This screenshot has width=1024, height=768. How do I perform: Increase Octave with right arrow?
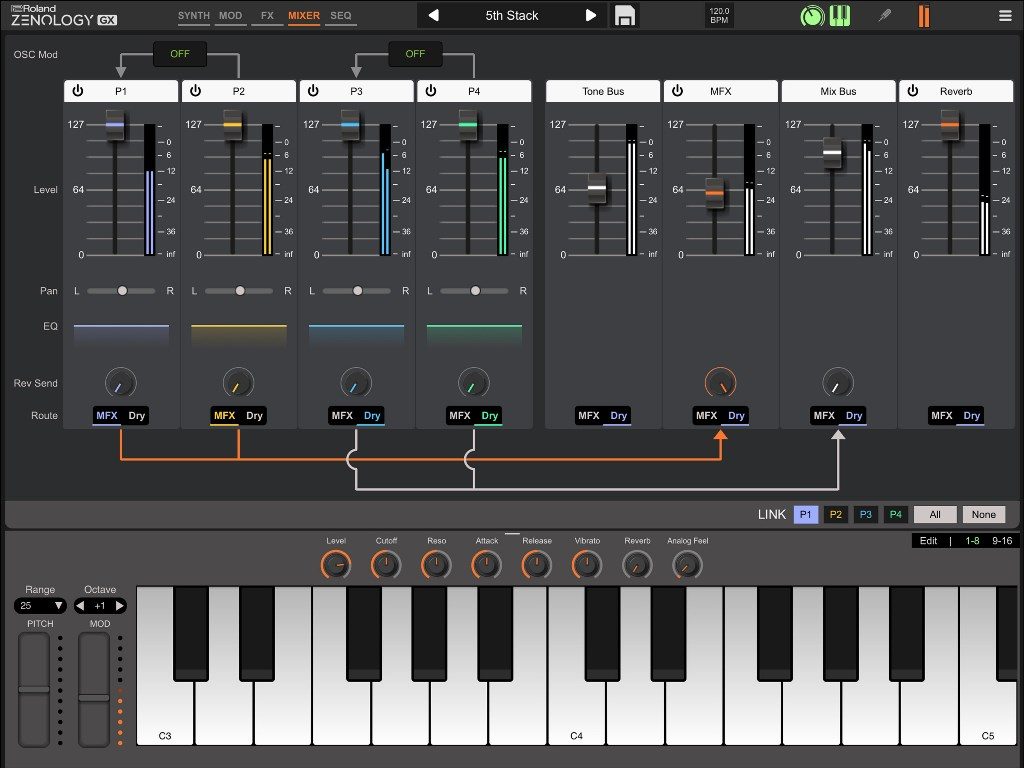click(120, 606)
